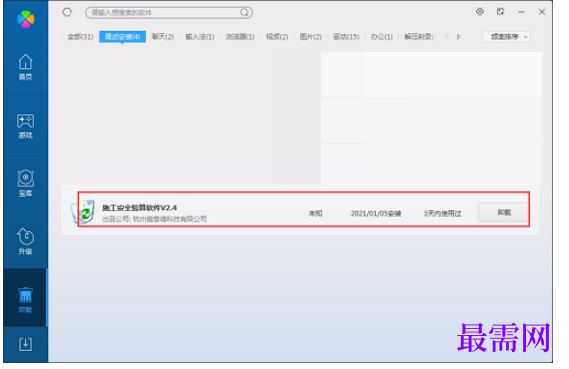Open the download manager icon at sidebar bottom
The height and width of the screenshot is (369, 569).
point(25,344)
